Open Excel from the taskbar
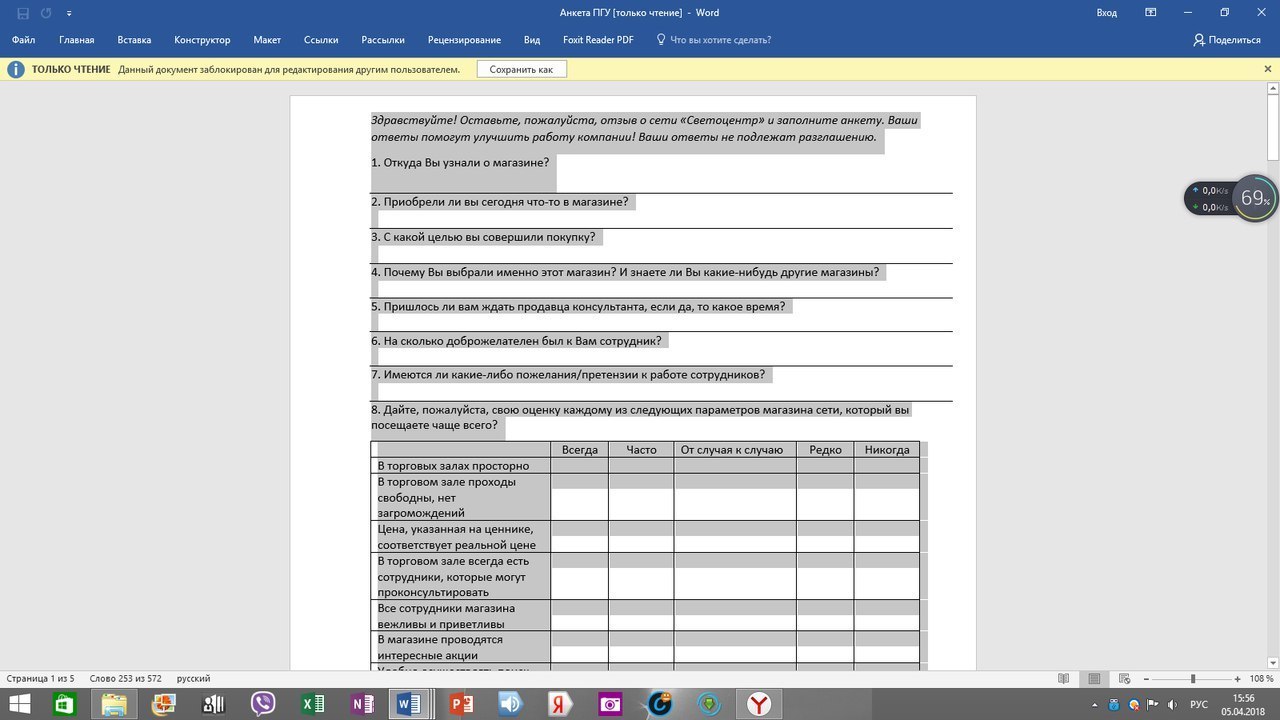The width and height of the screenshot is (1280, 720). pyautogui.click(x=313, y=705)
